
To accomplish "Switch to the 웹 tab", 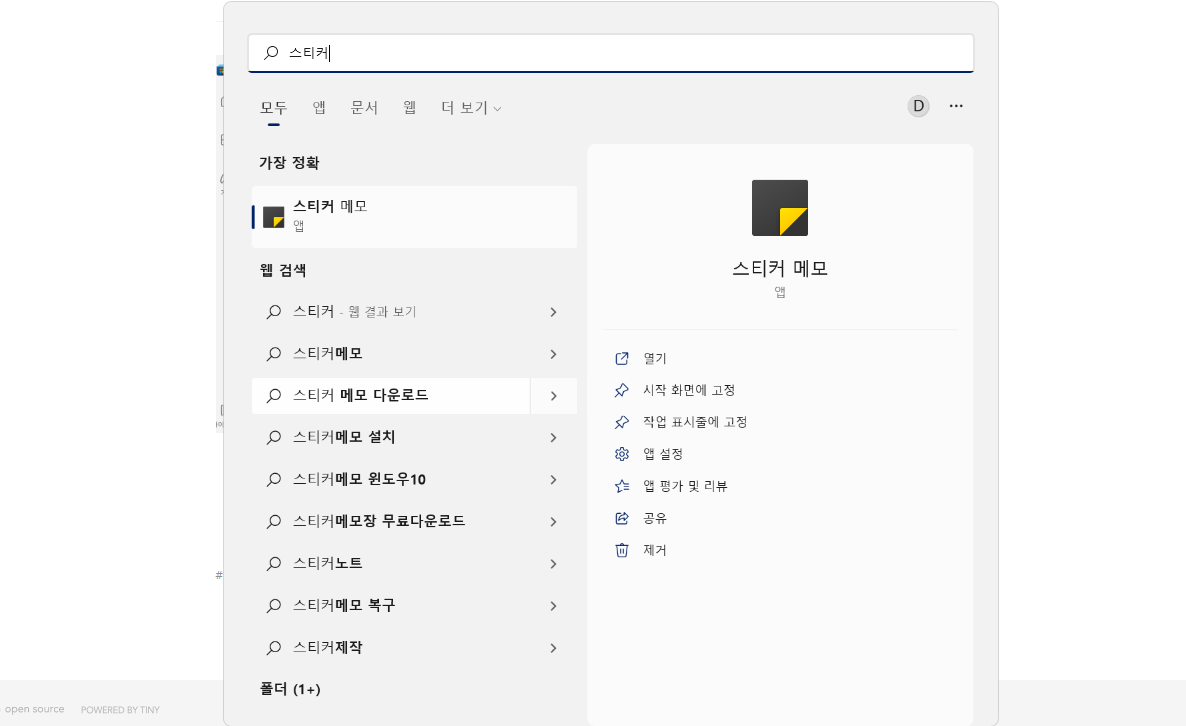I will (x=409, y=108).
